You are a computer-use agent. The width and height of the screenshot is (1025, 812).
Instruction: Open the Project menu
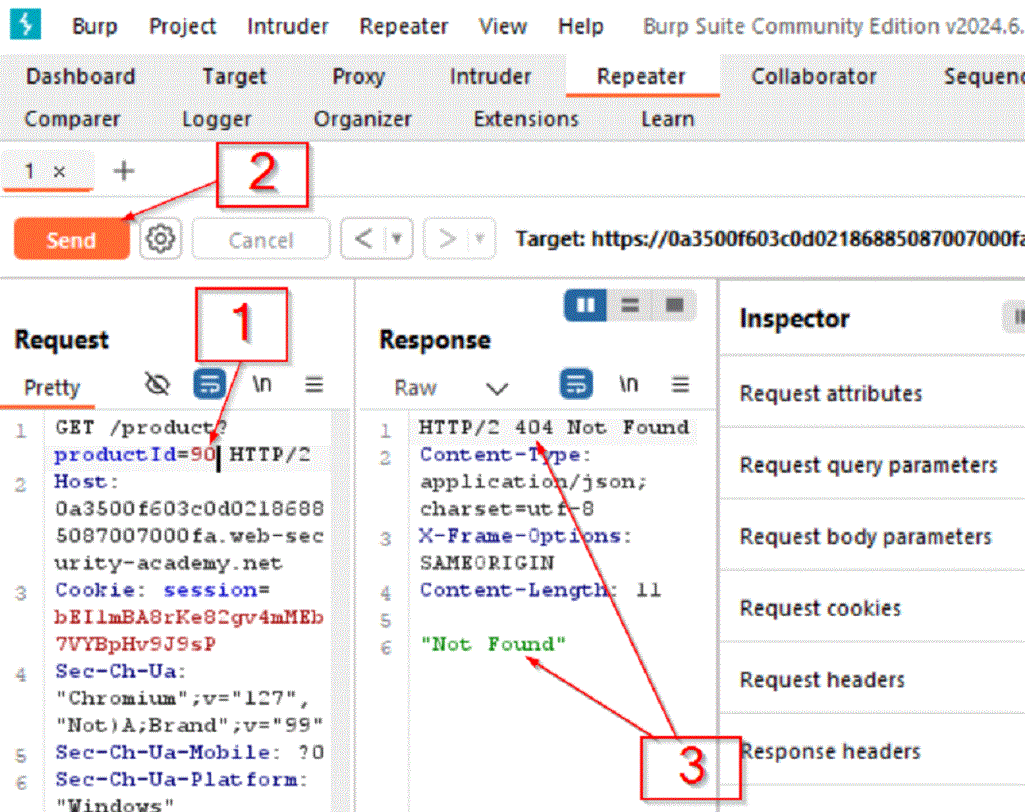(x=183, y=26)
